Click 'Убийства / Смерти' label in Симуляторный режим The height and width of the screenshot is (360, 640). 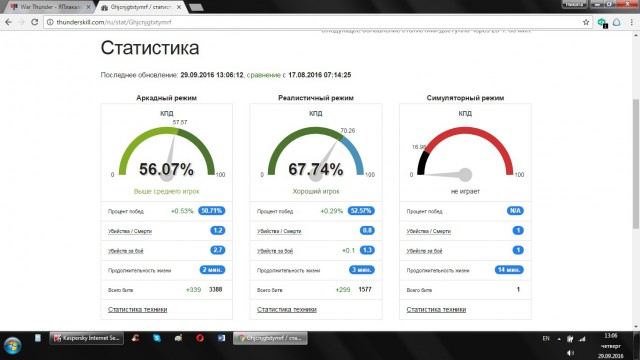tap(429, 231)
